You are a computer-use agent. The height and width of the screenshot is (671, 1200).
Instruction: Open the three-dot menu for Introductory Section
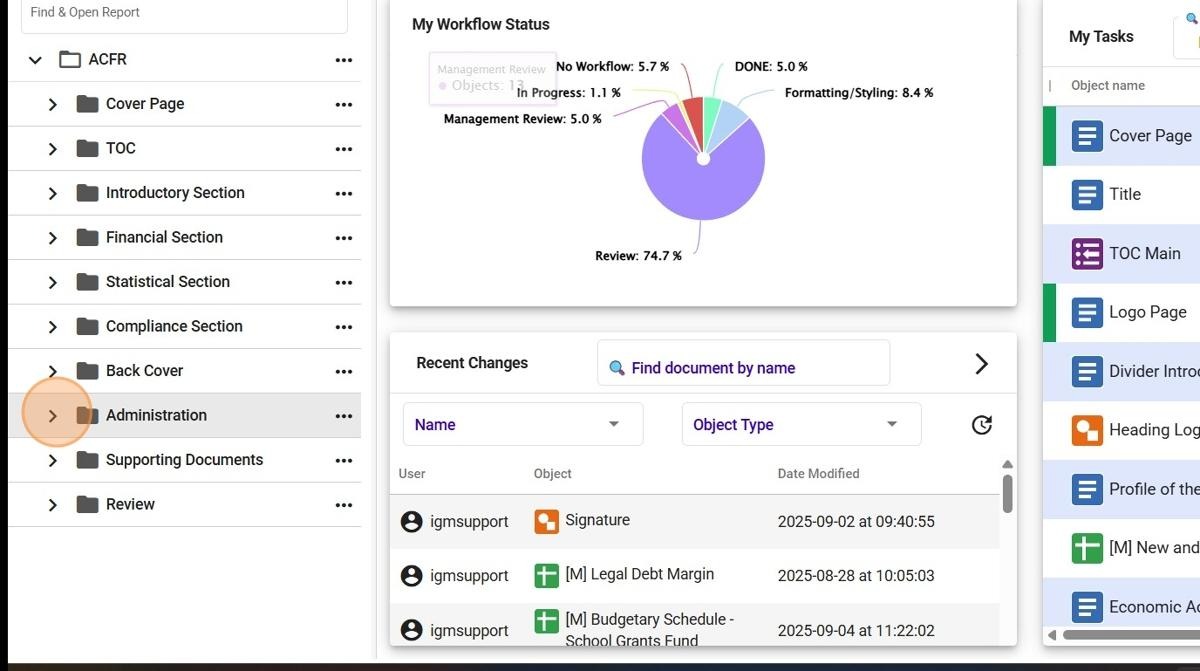pyautogui.click(x=344, y=193)
